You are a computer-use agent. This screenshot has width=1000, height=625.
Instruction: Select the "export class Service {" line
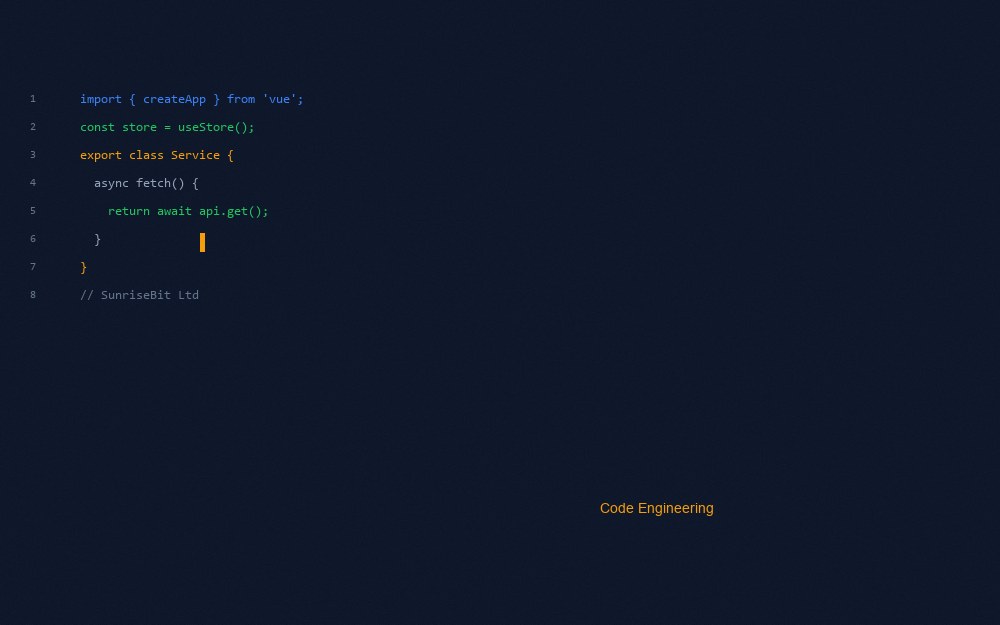(x=157, y=156)
